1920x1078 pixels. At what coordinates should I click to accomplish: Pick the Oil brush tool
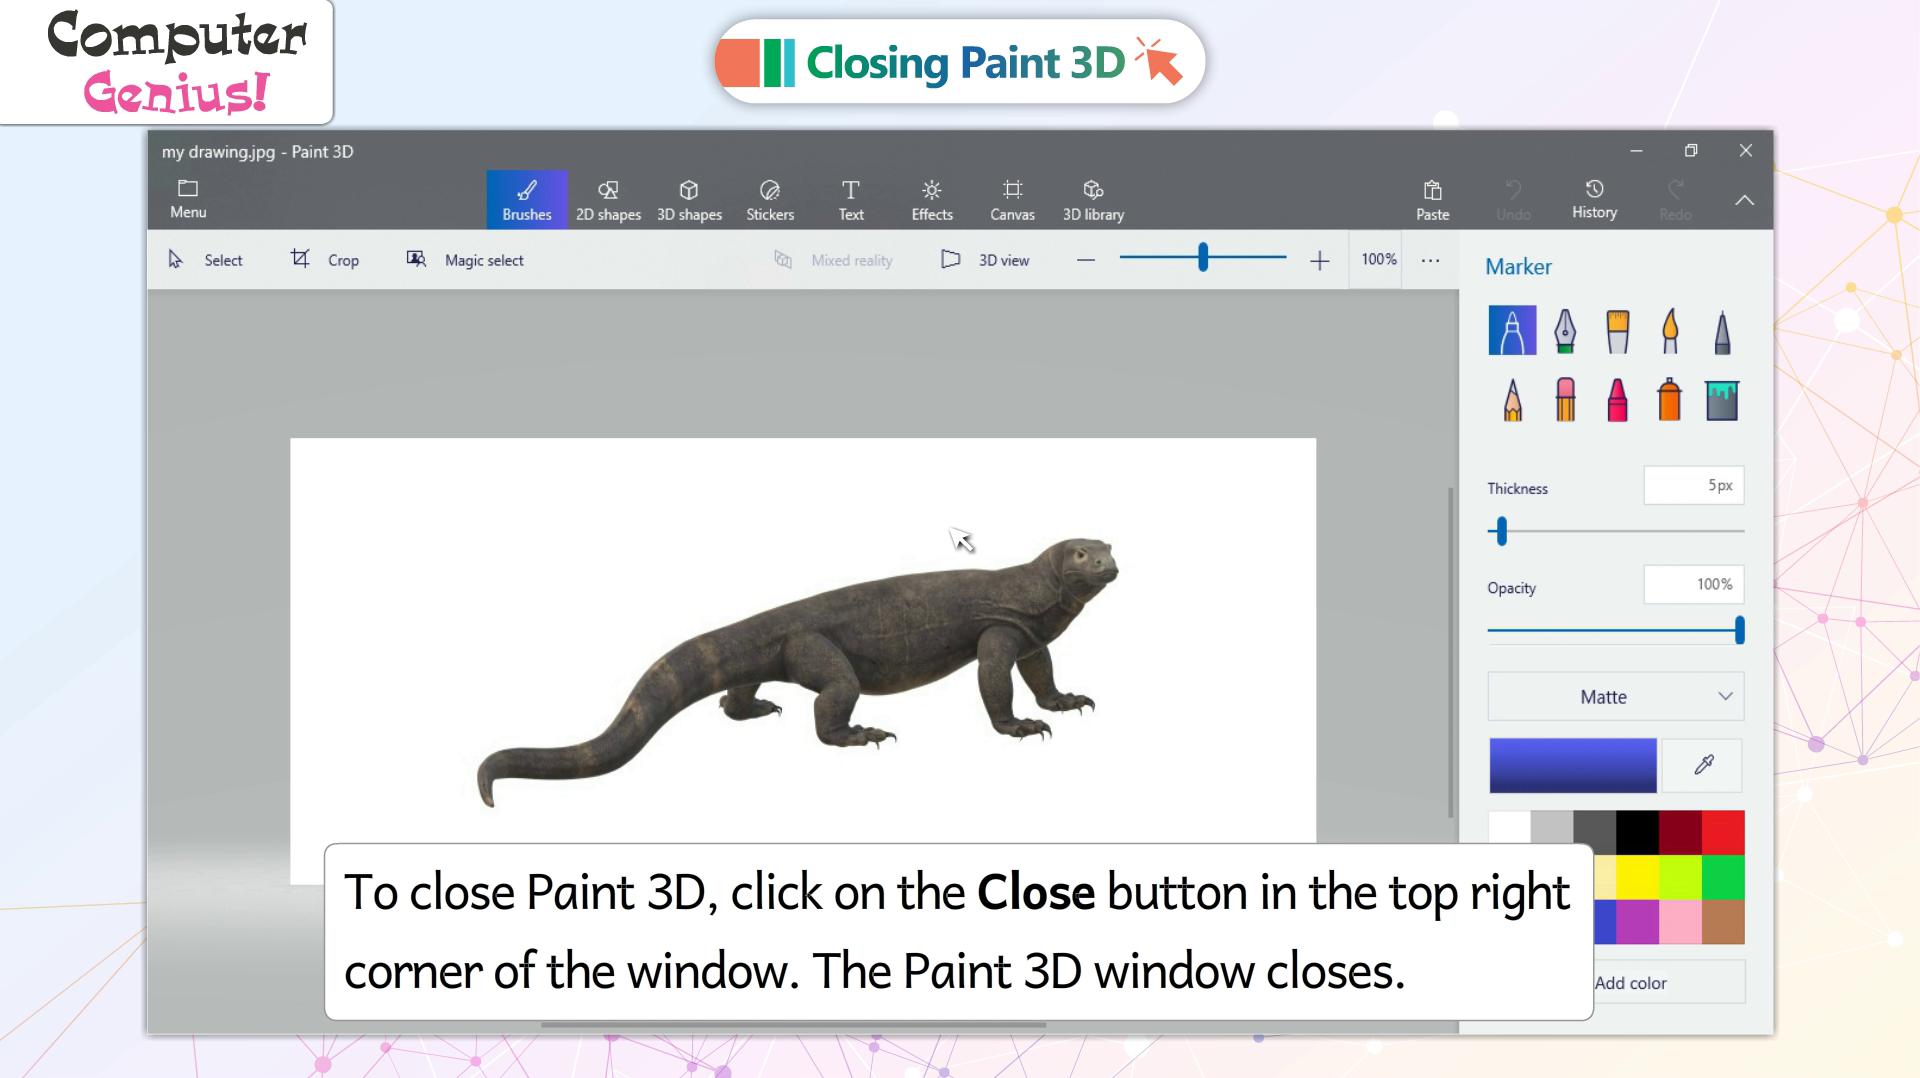pos(1617,331)
